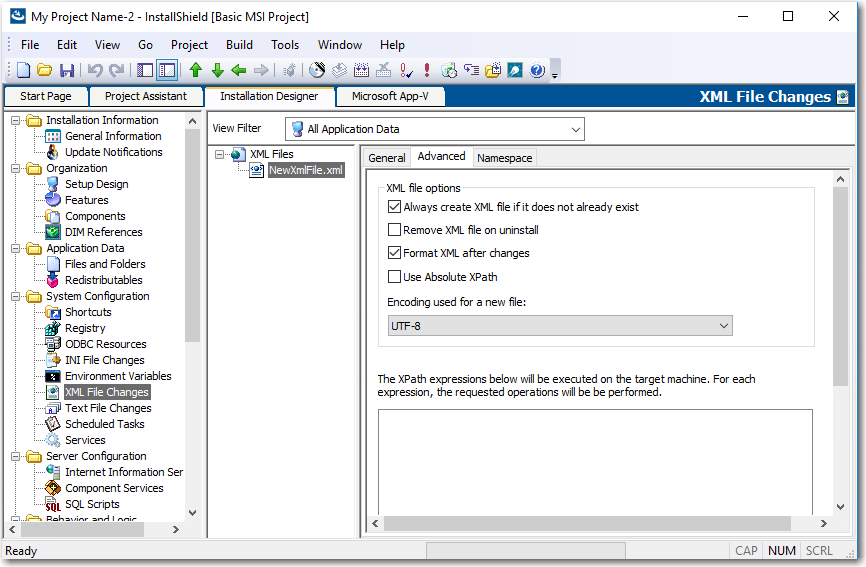The width and height of the screenshot is (866, 567).
Task: Click the Save project disk icon
Action: (x=67, y=70)
